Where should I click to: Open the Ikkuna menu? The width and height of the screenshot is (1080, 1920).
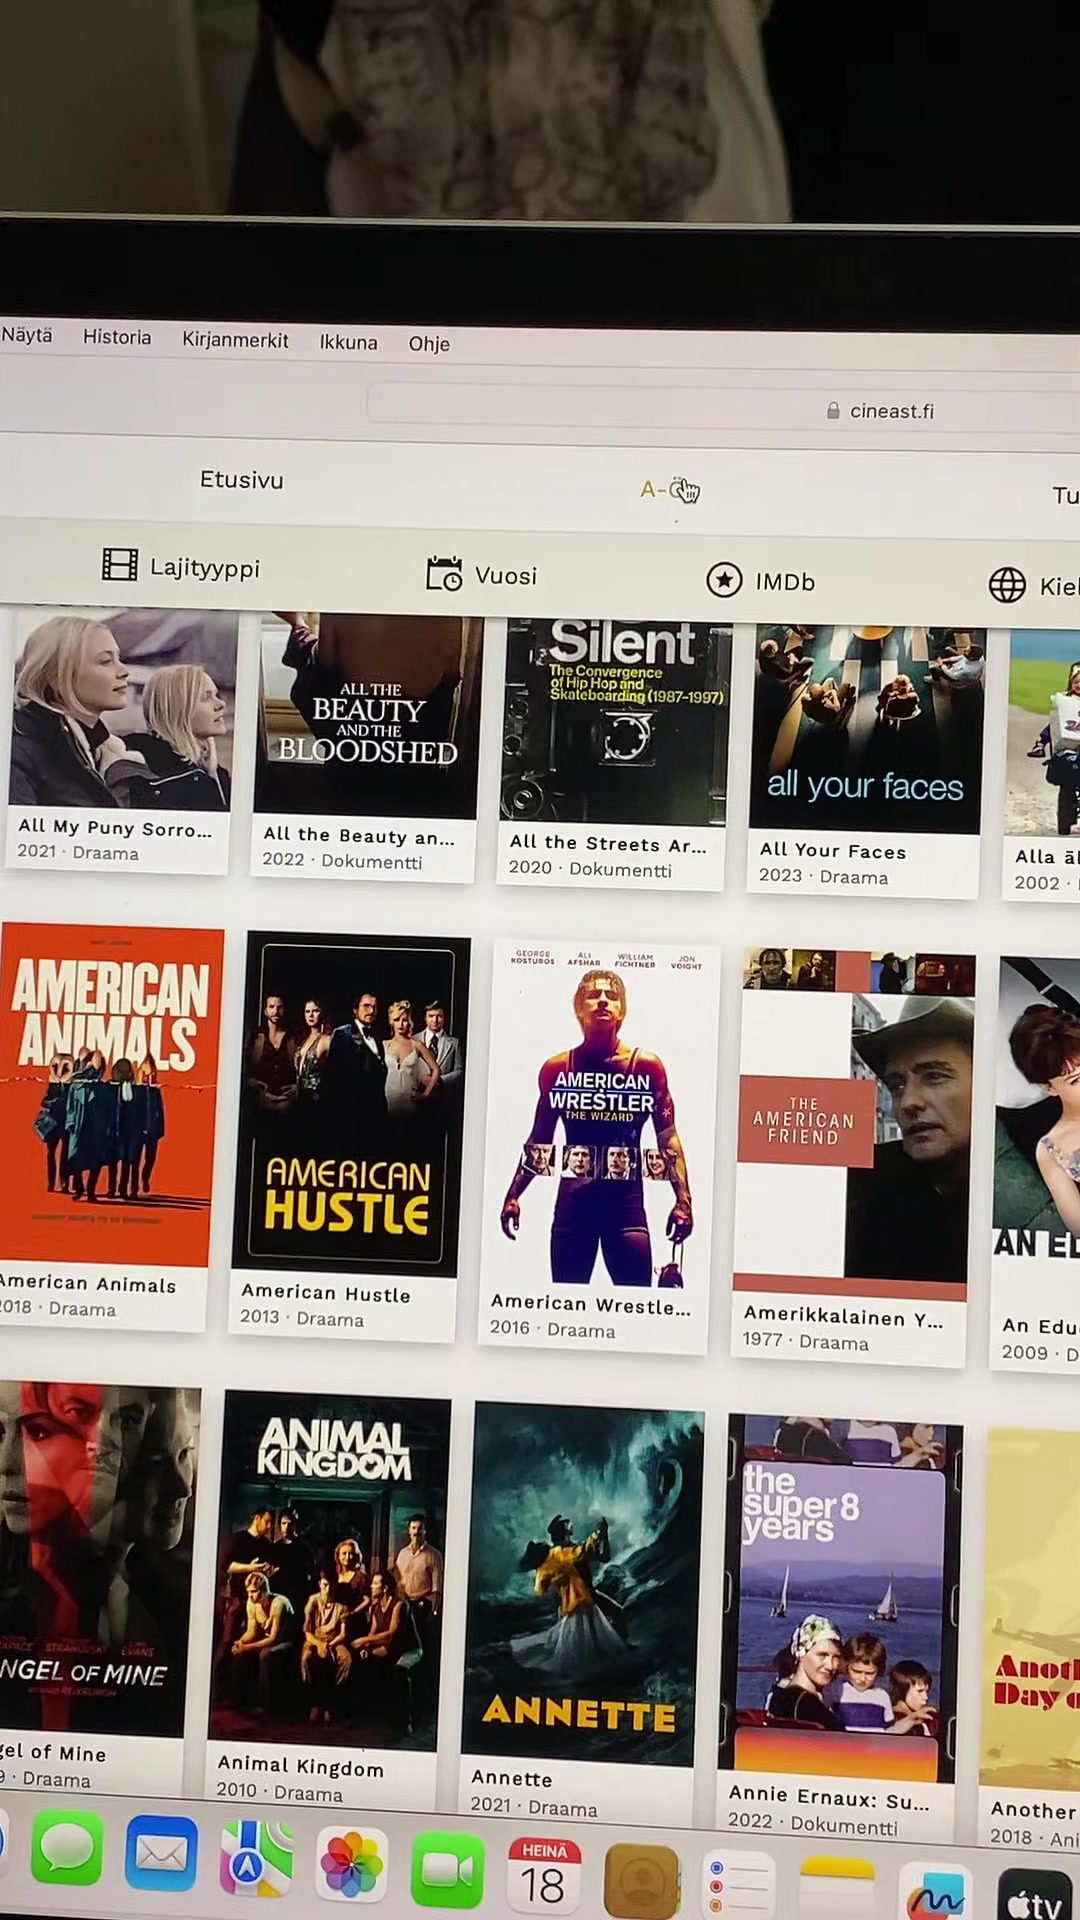click(x=348, y=342)
